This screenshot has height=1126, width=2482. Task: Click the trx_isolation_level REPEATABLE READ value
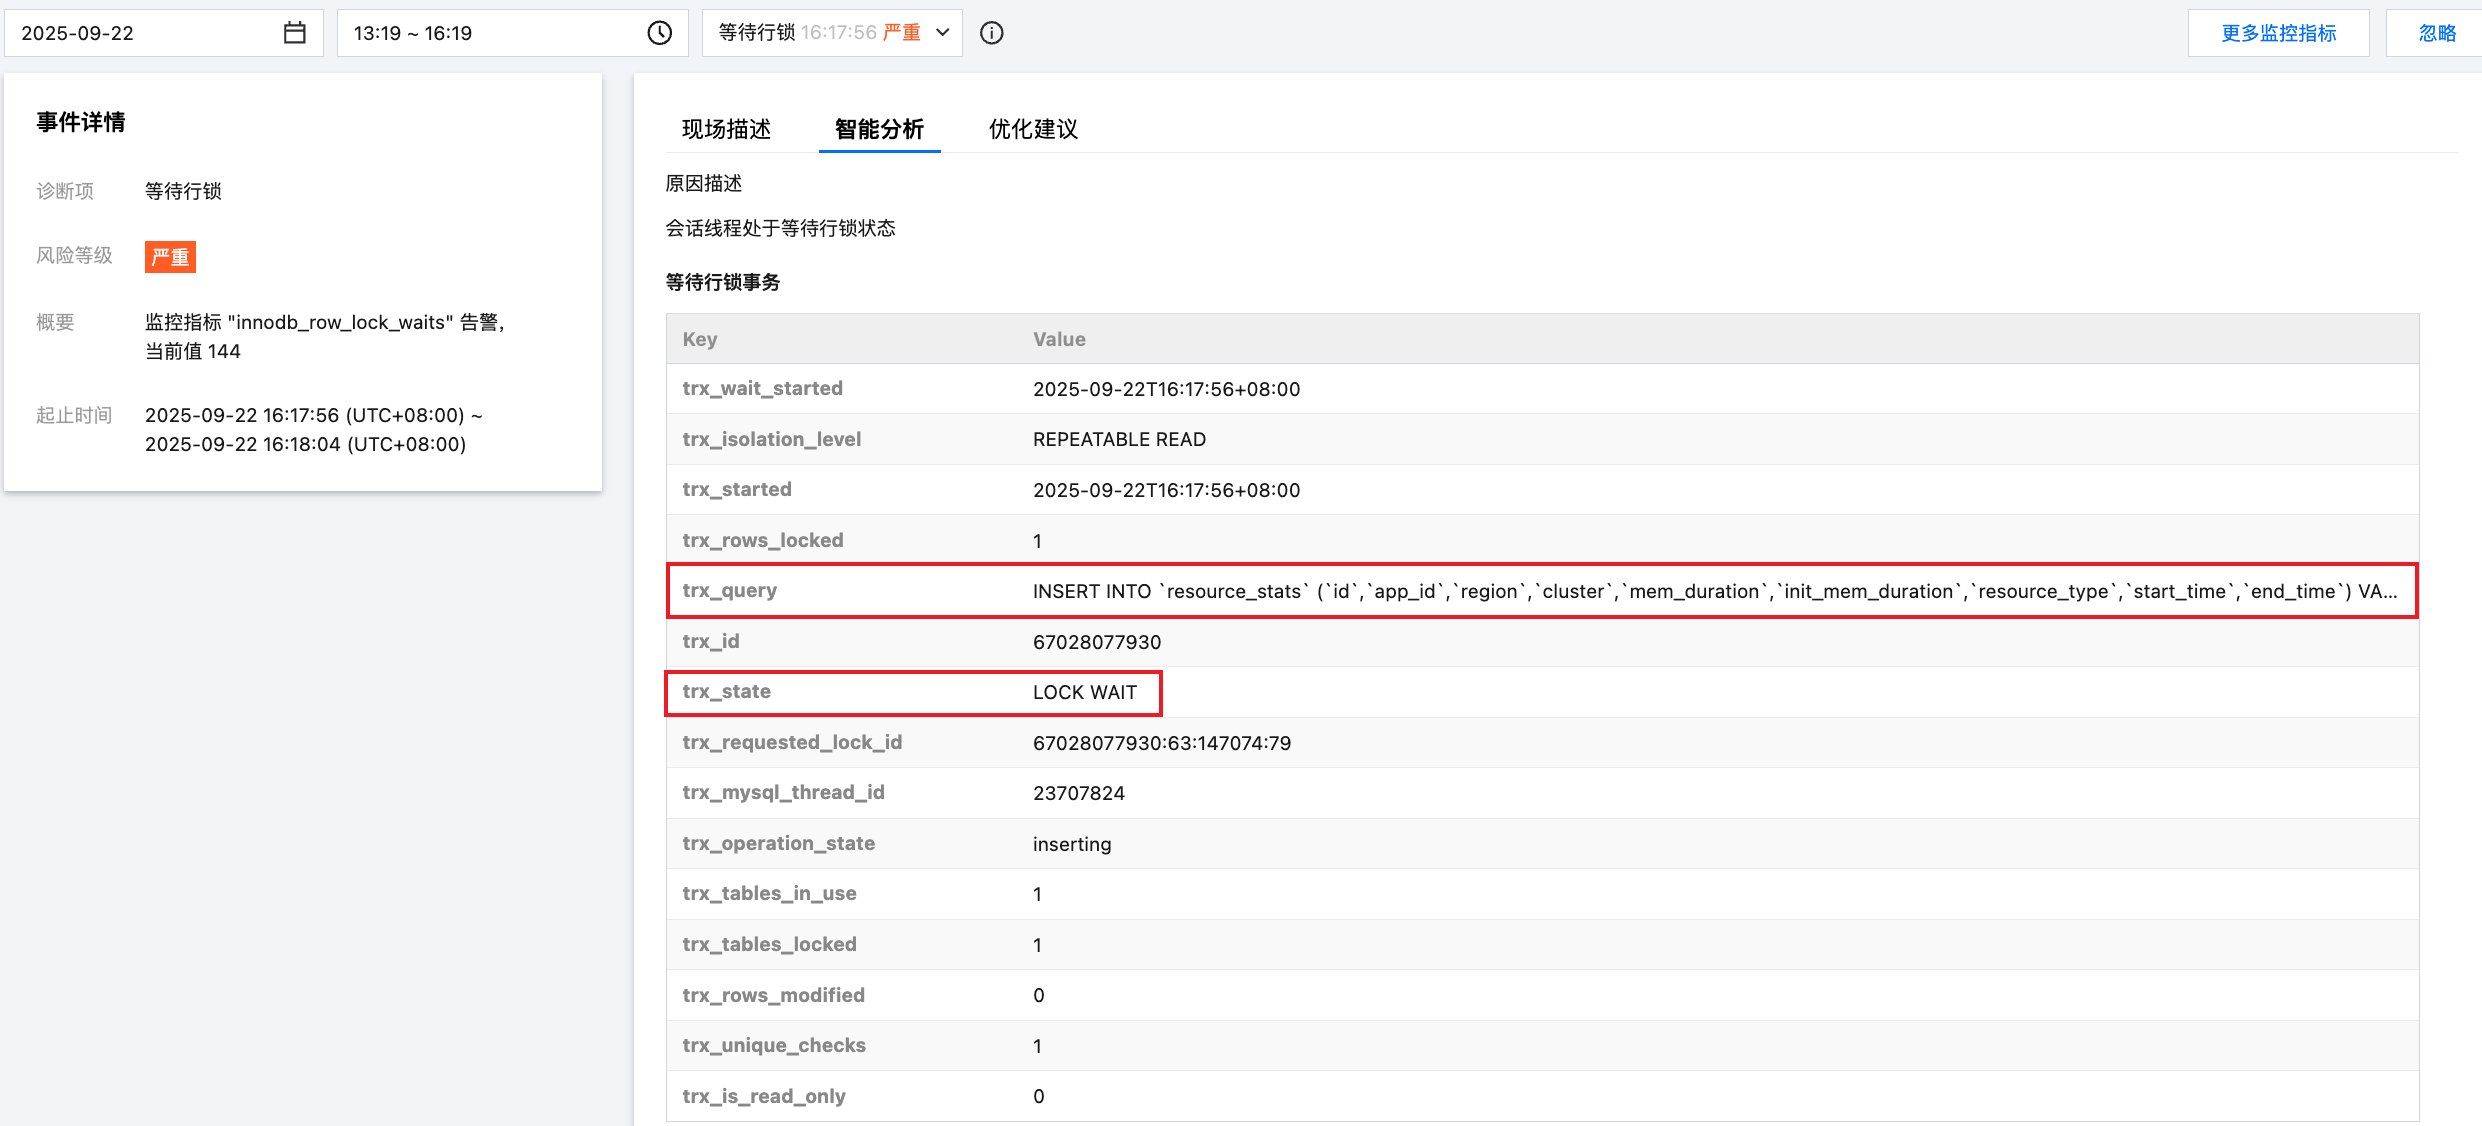coord(1119,439)
